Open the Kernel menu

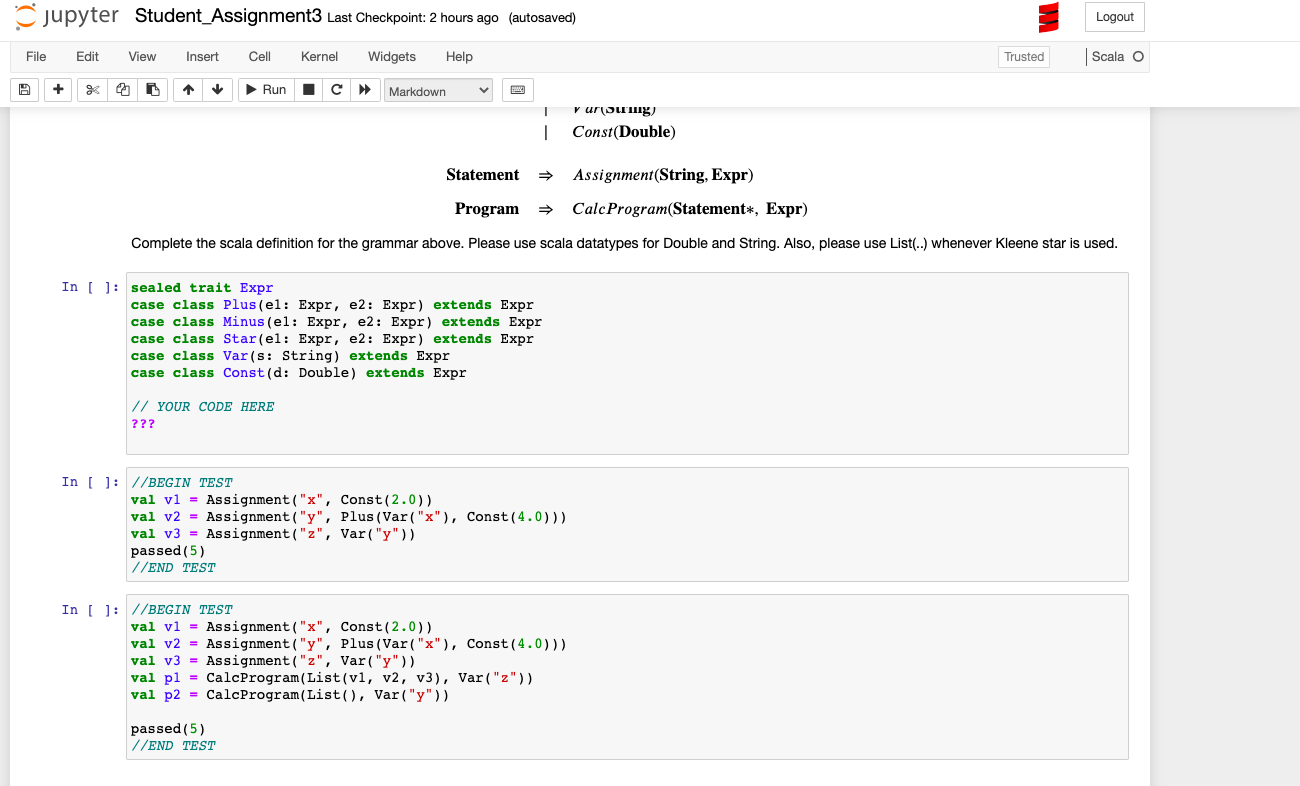click(319, 57)
